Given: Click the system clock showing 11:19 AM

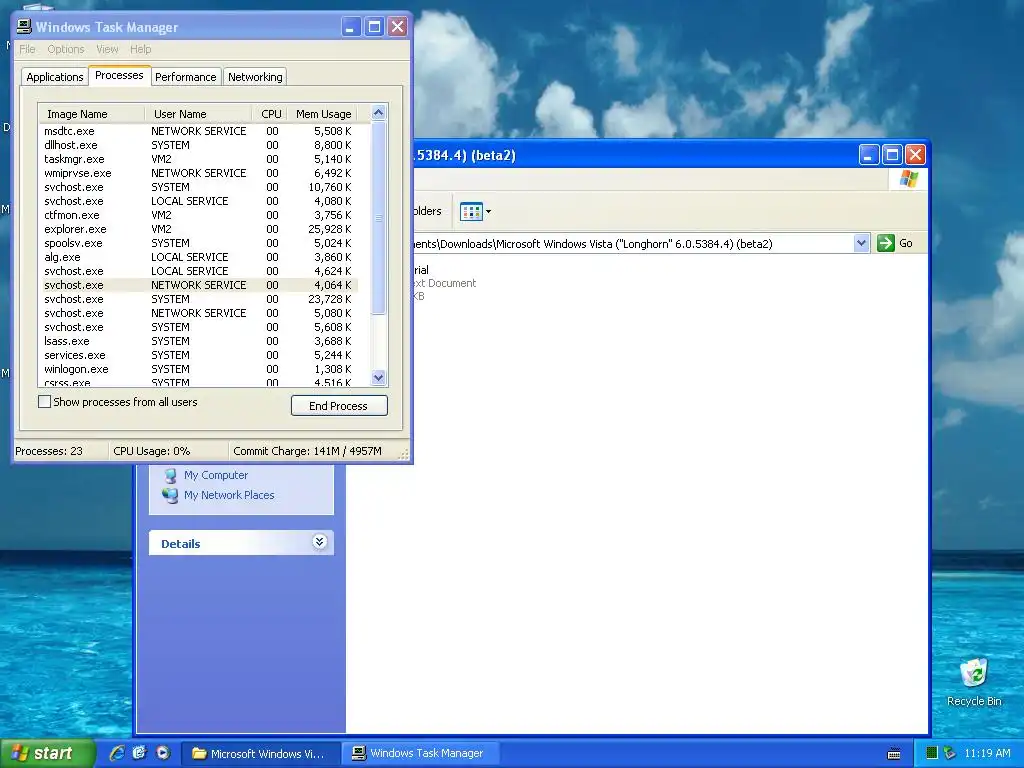Looking at the screenshot, I should pos(987,753).
